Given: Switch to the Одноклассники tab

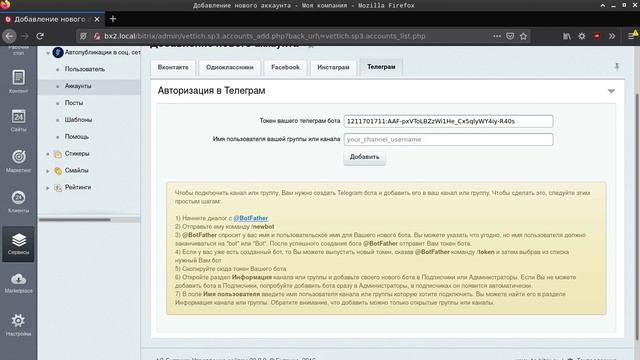Looking at the screenshot, I should (230, 67).
